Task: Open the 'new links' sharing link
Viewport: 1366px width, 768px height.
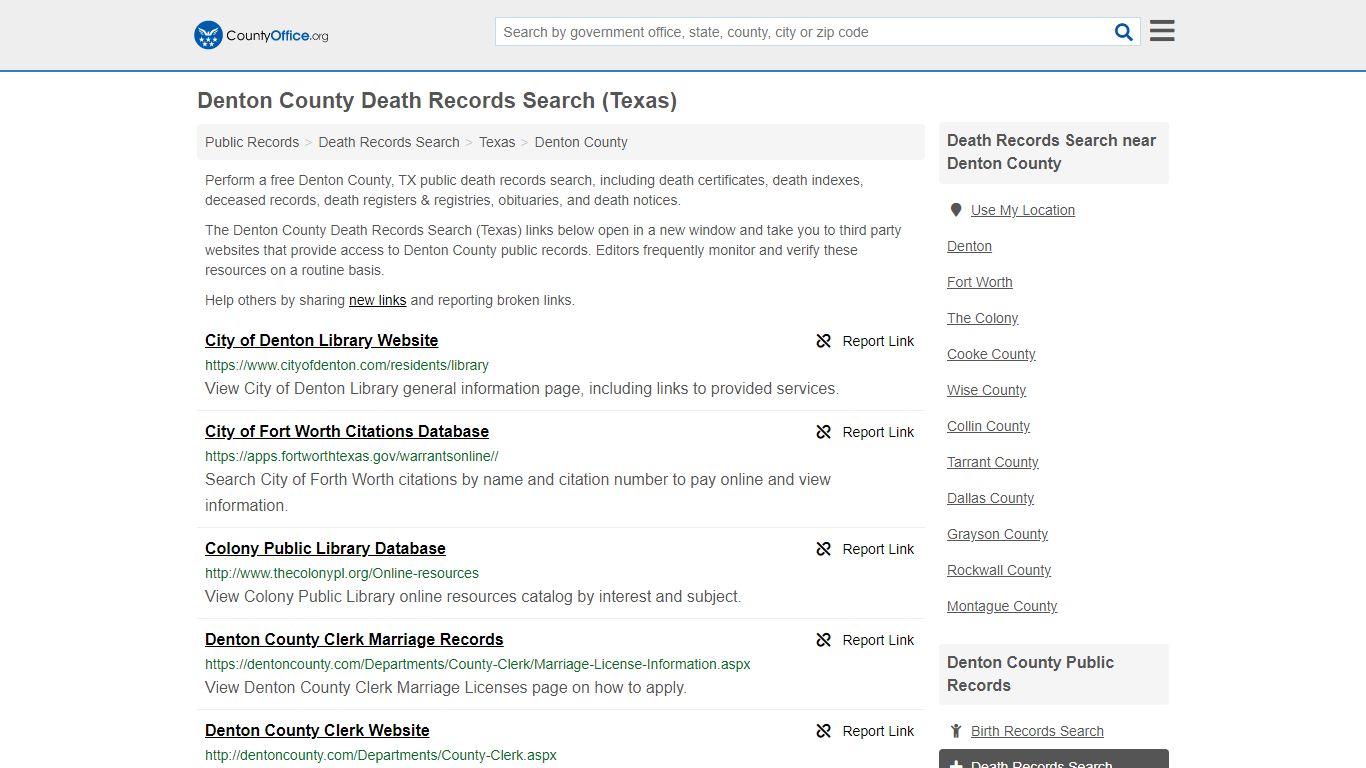Action: point(378,300)
